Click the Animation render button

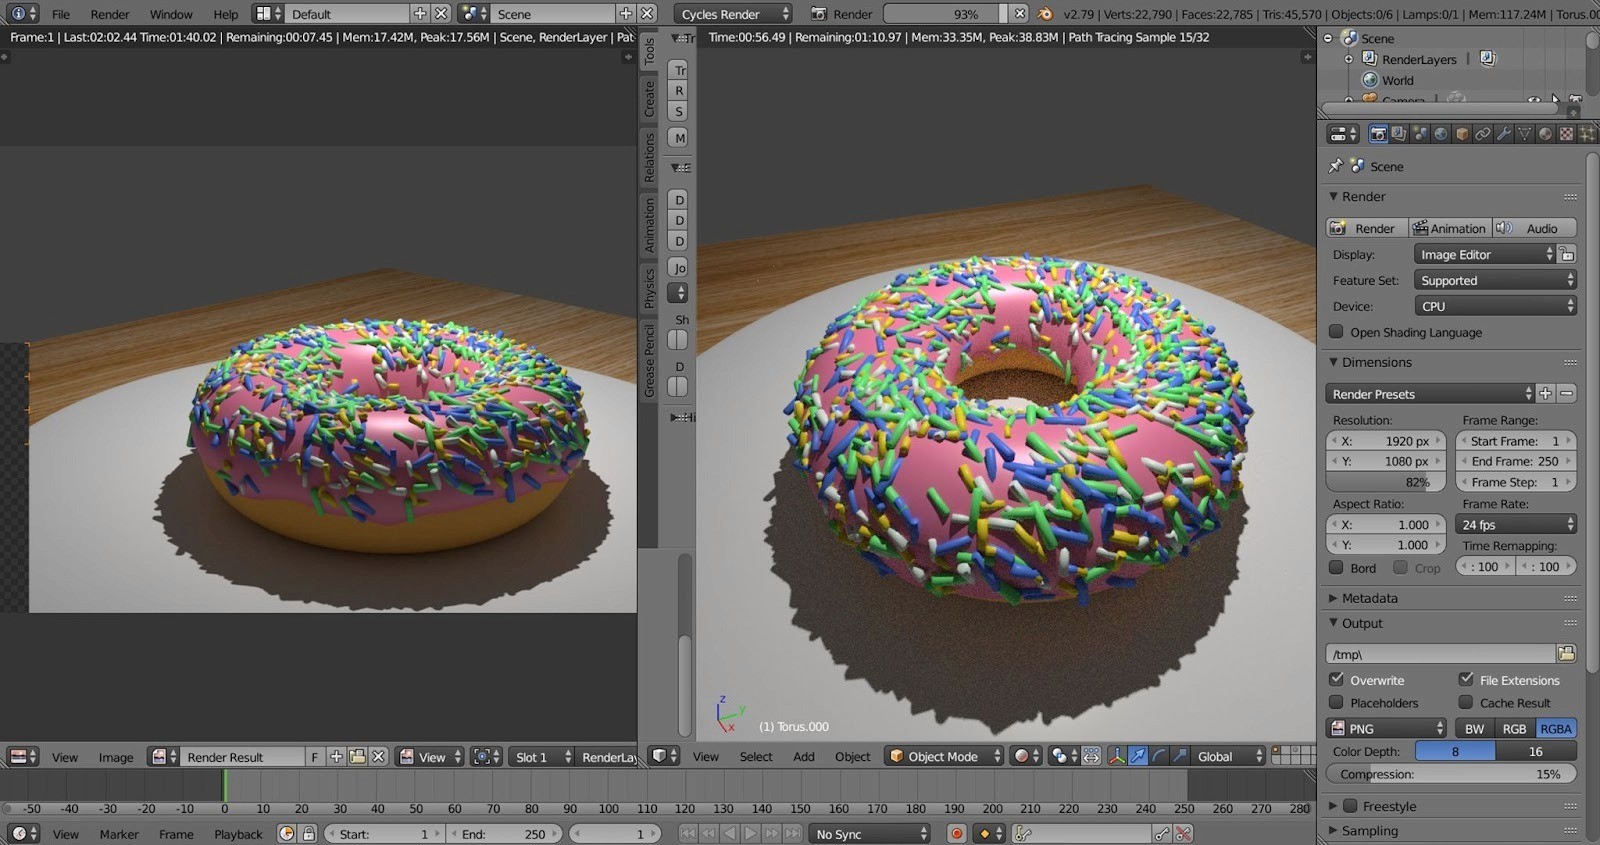pyautogui.click(x=1450, y=228)
